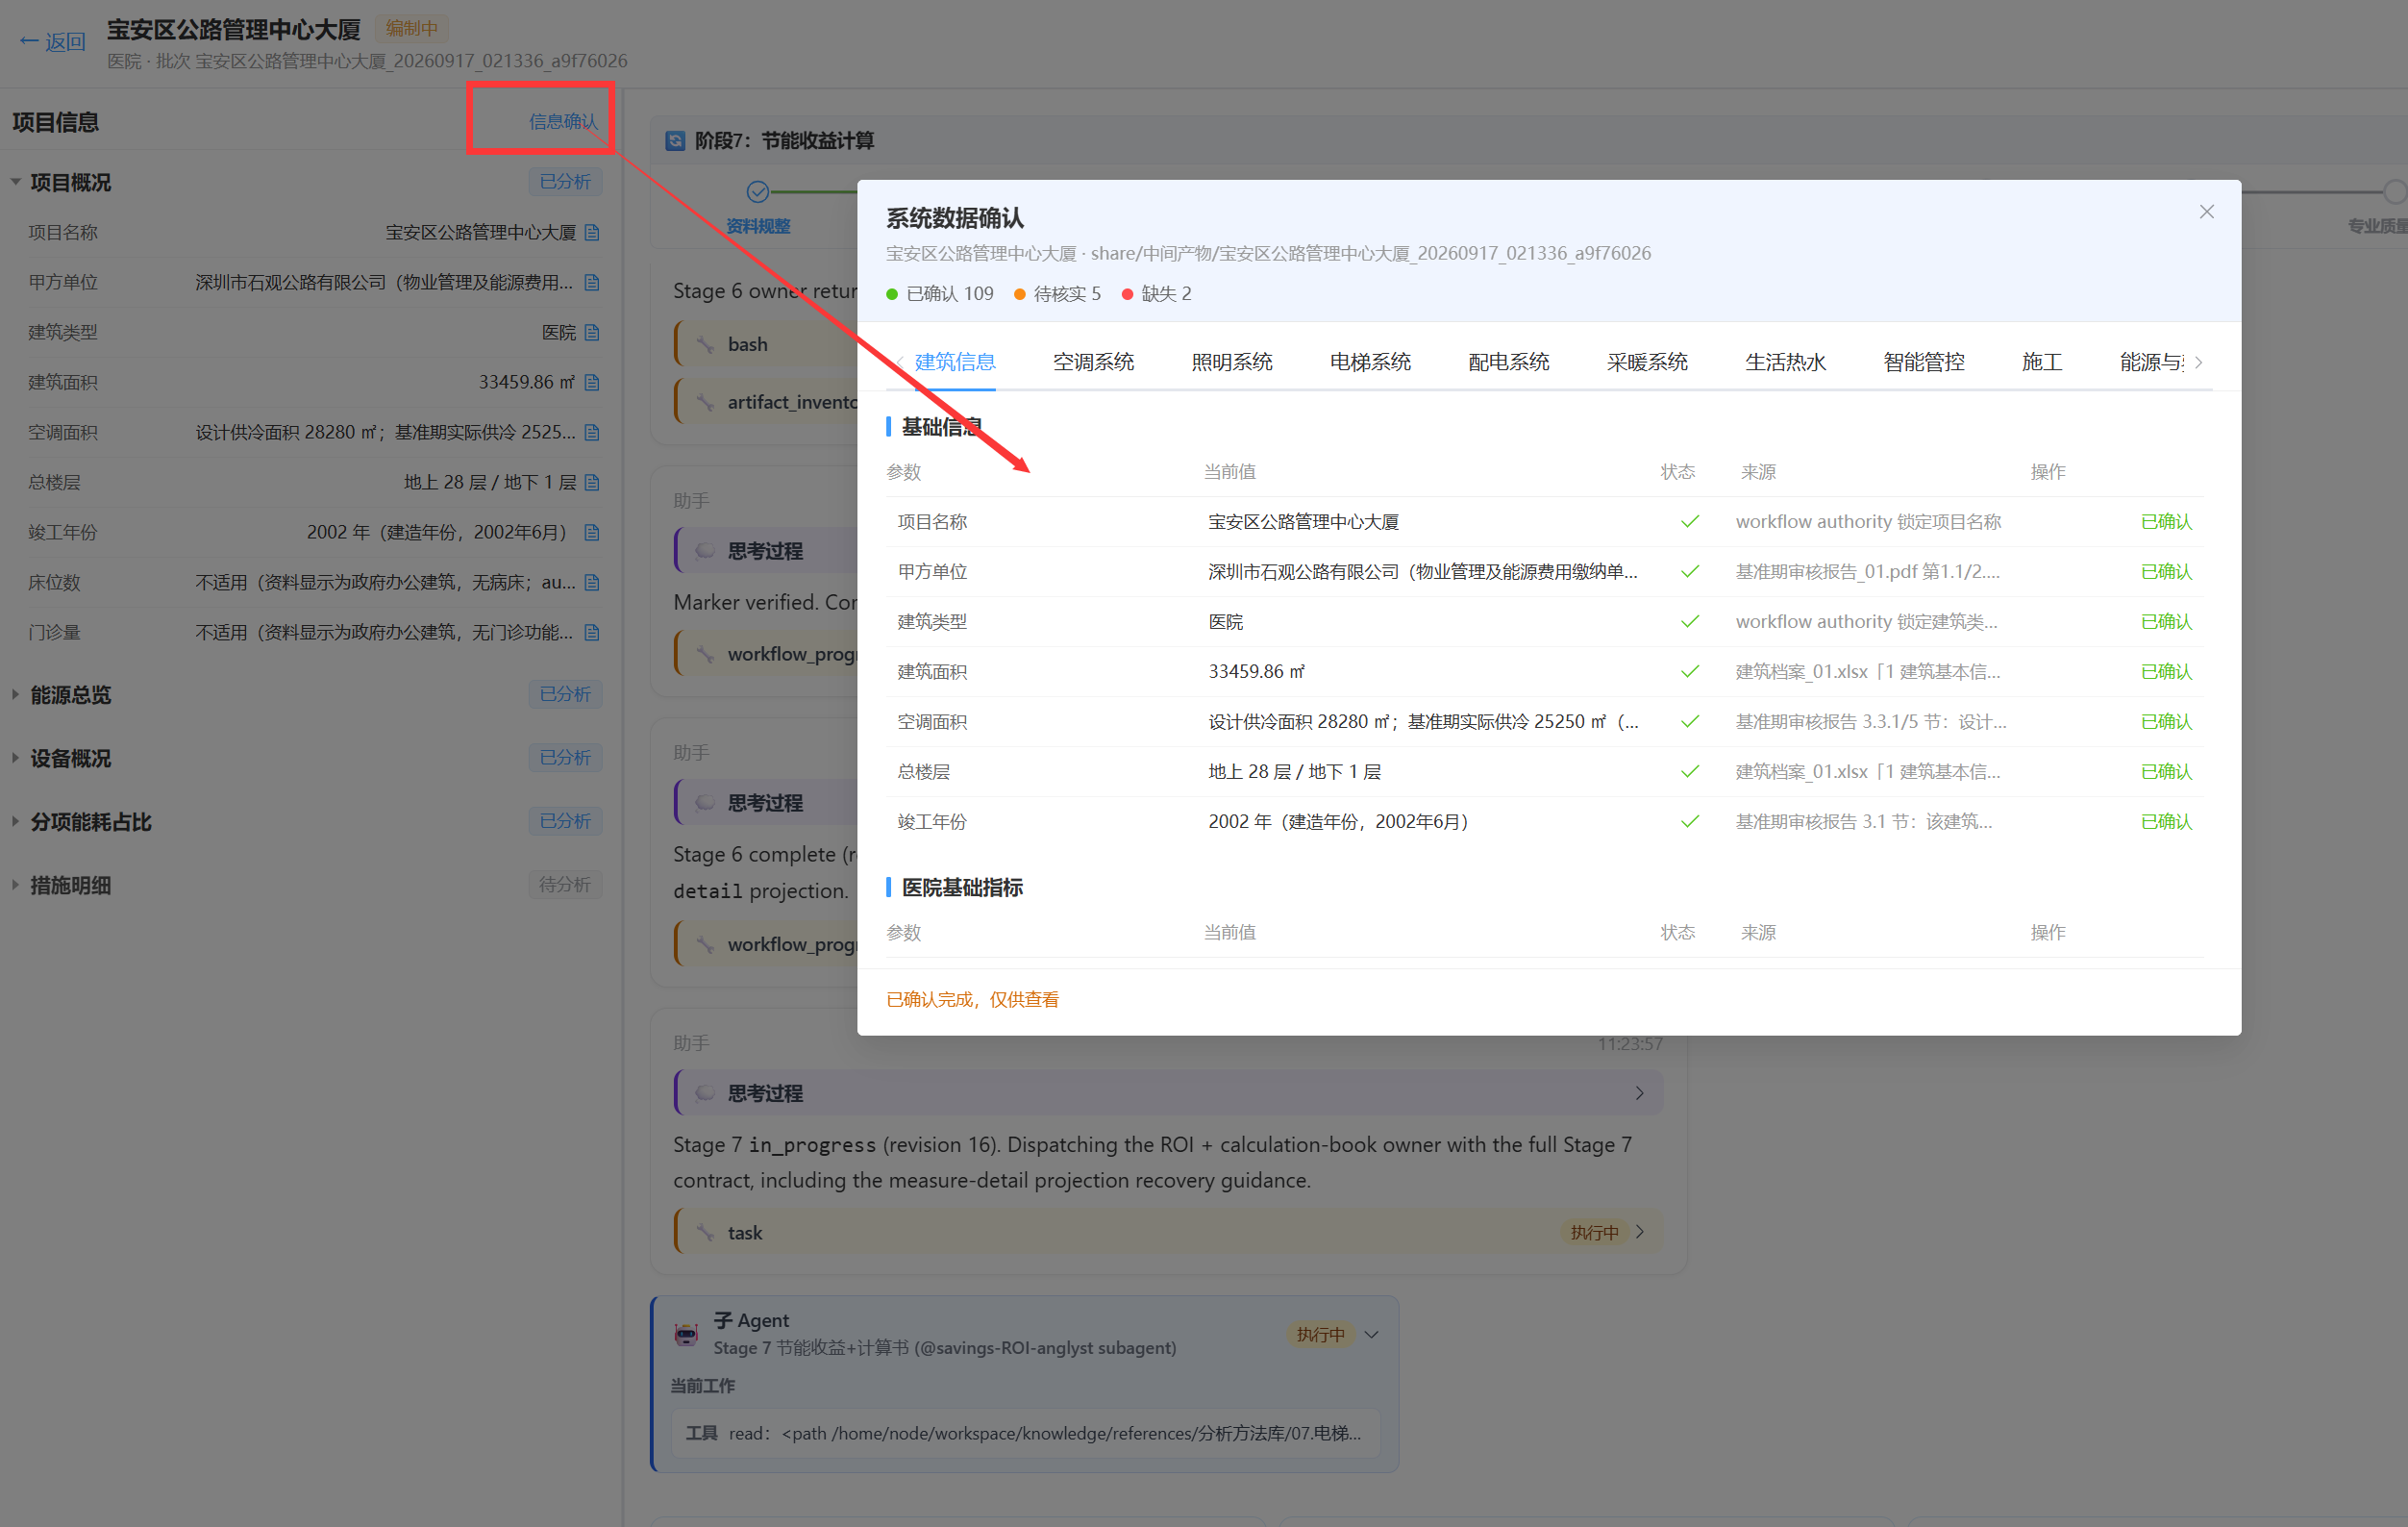Expand the task 执行中 tool row

tap(1168, 1232)
